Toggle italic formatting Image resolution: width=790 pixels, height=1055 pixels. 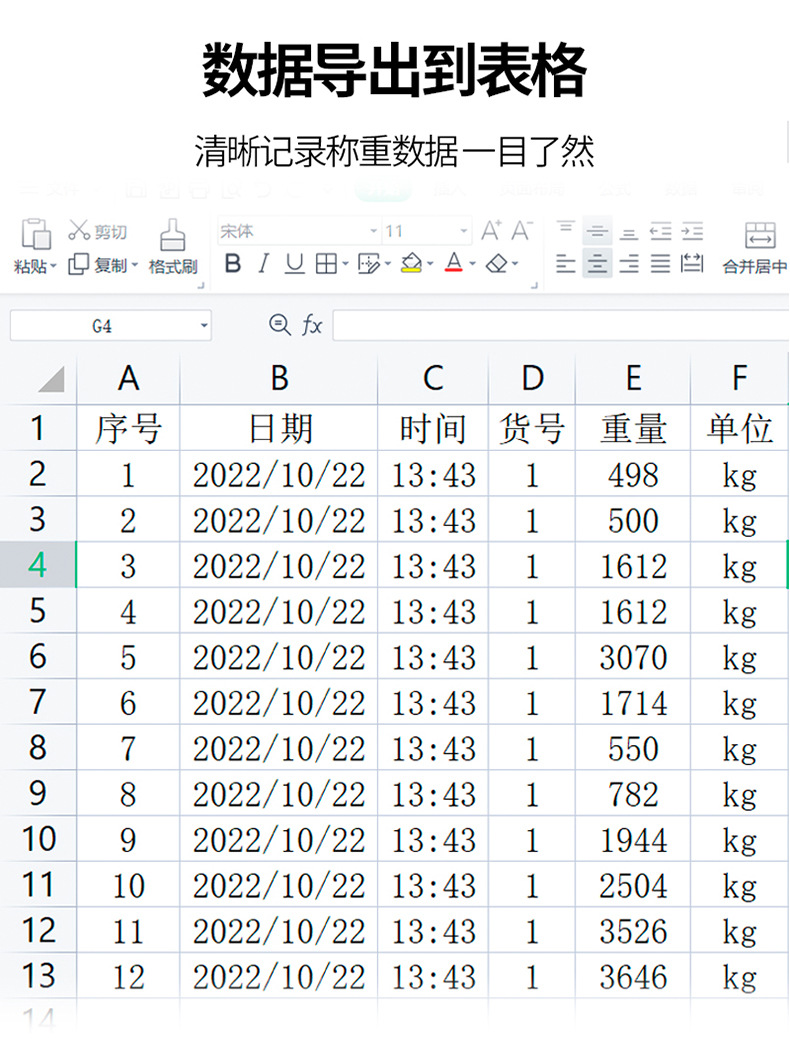[x=264, y=263]
